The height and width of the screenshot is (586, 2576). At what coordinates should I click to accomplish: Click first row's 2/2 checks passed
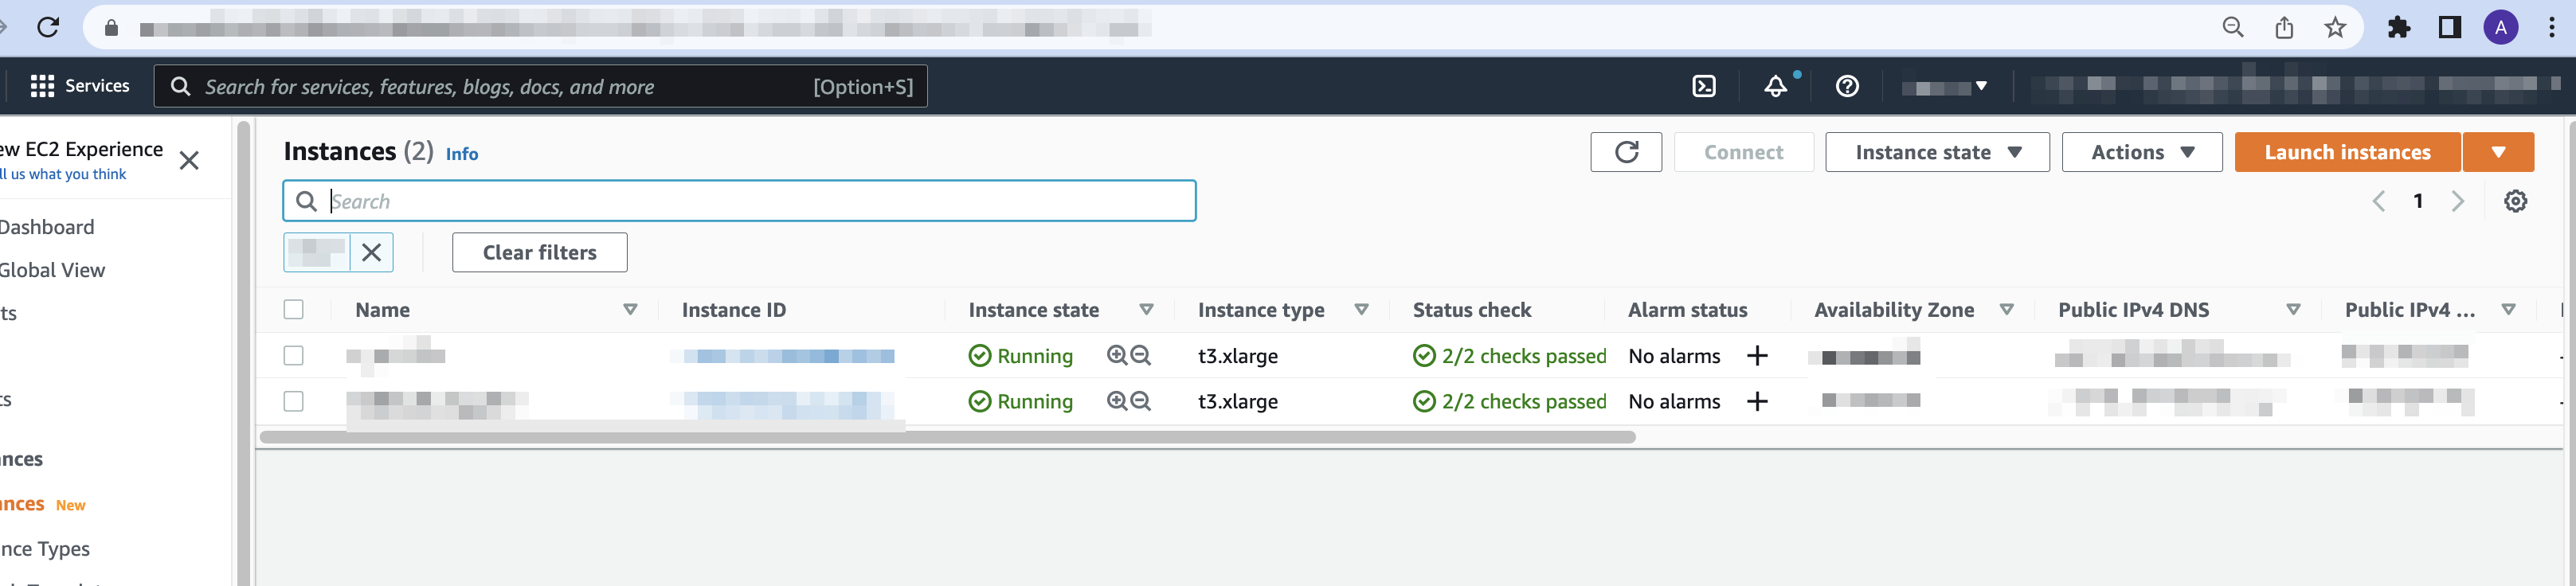tap(1509, 356)
